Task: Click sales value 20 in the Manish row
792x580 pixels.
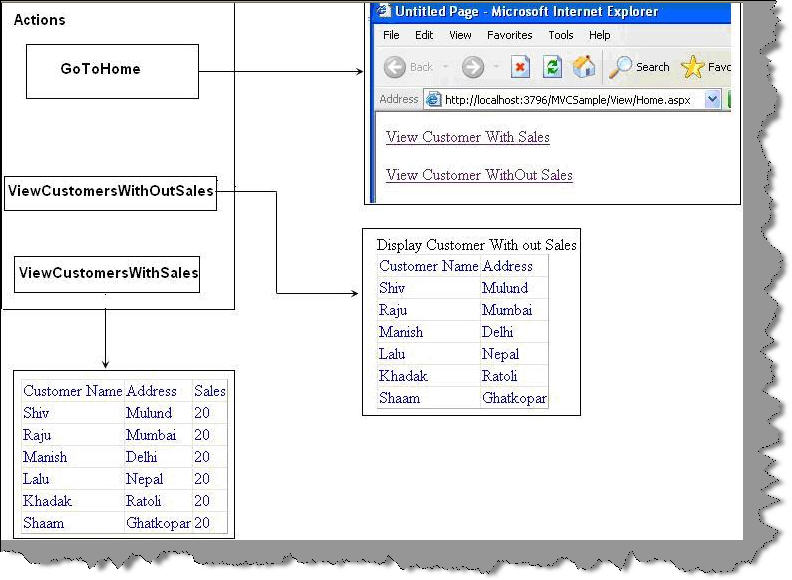Action: (202, 457)
